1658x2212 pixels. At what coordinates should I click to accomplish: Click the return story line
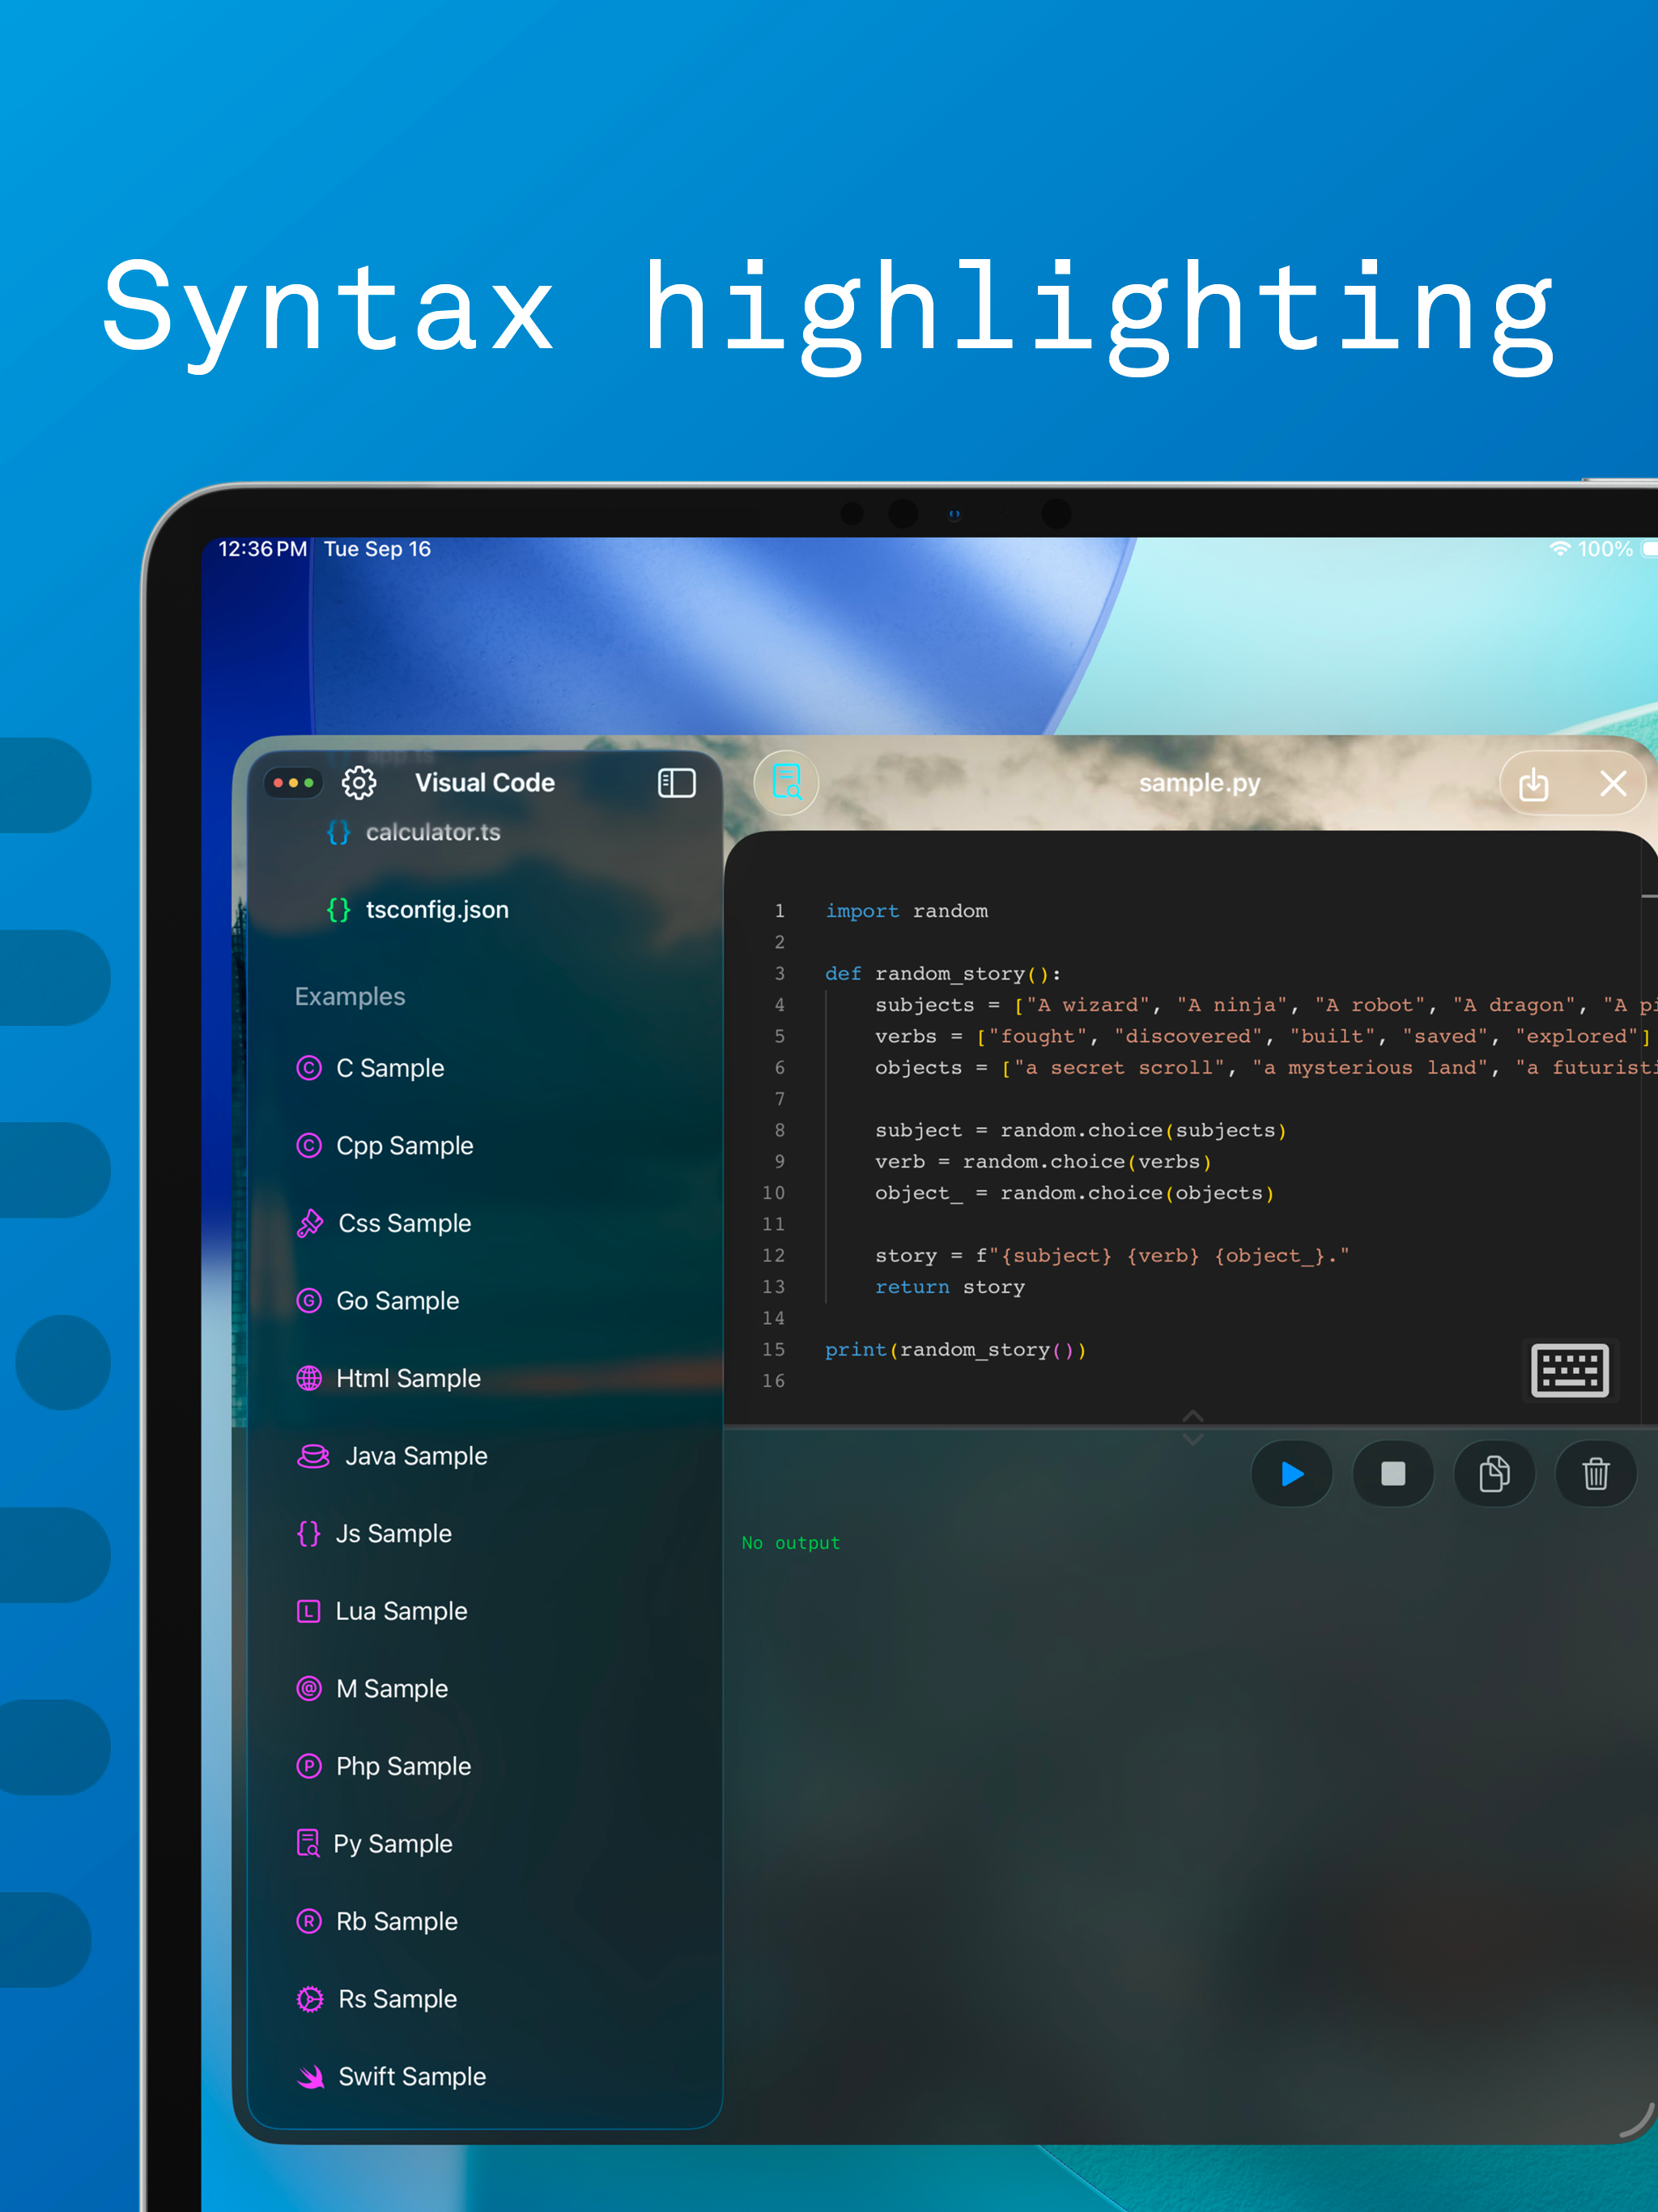pos(949,1287)
